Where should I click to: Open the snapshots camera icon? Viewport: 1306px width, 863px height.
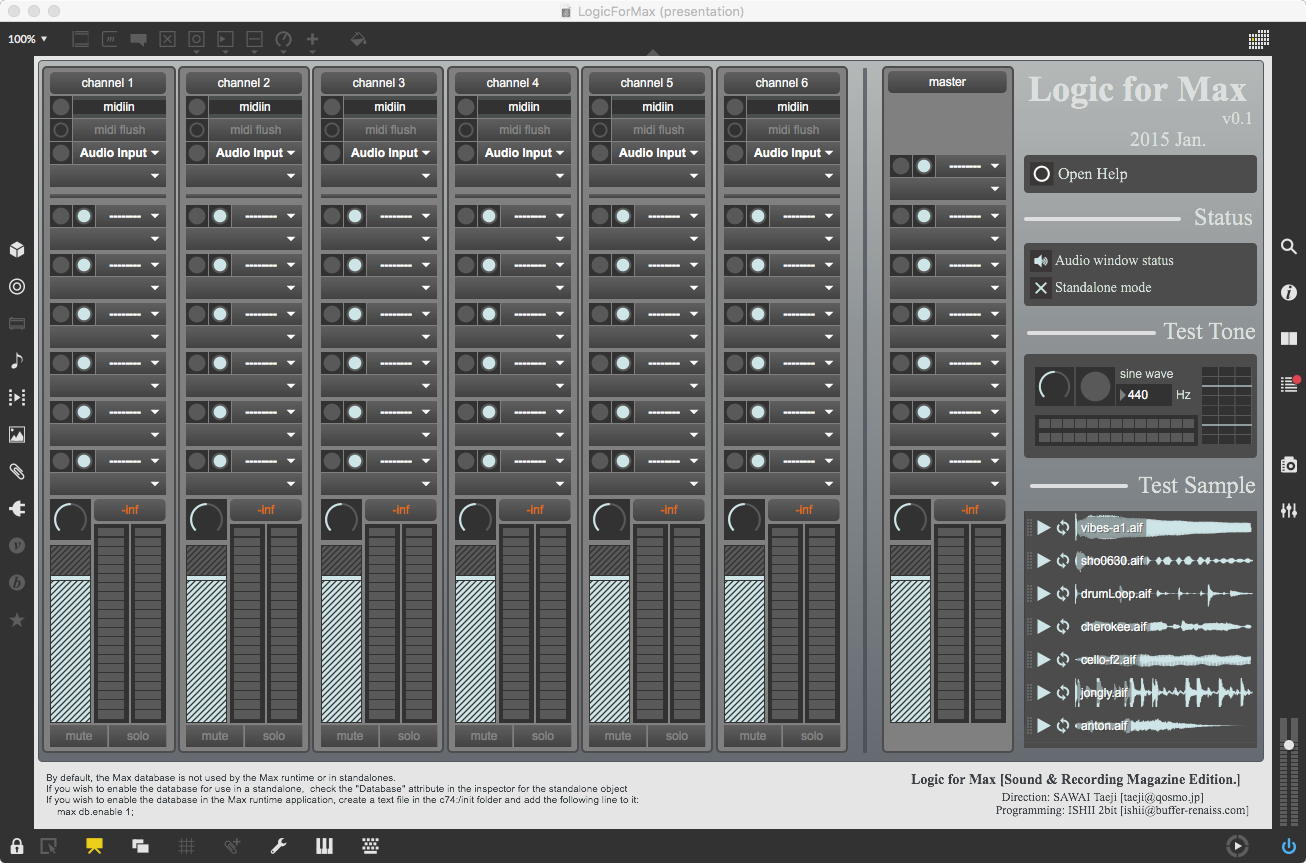pos(1289,465)
